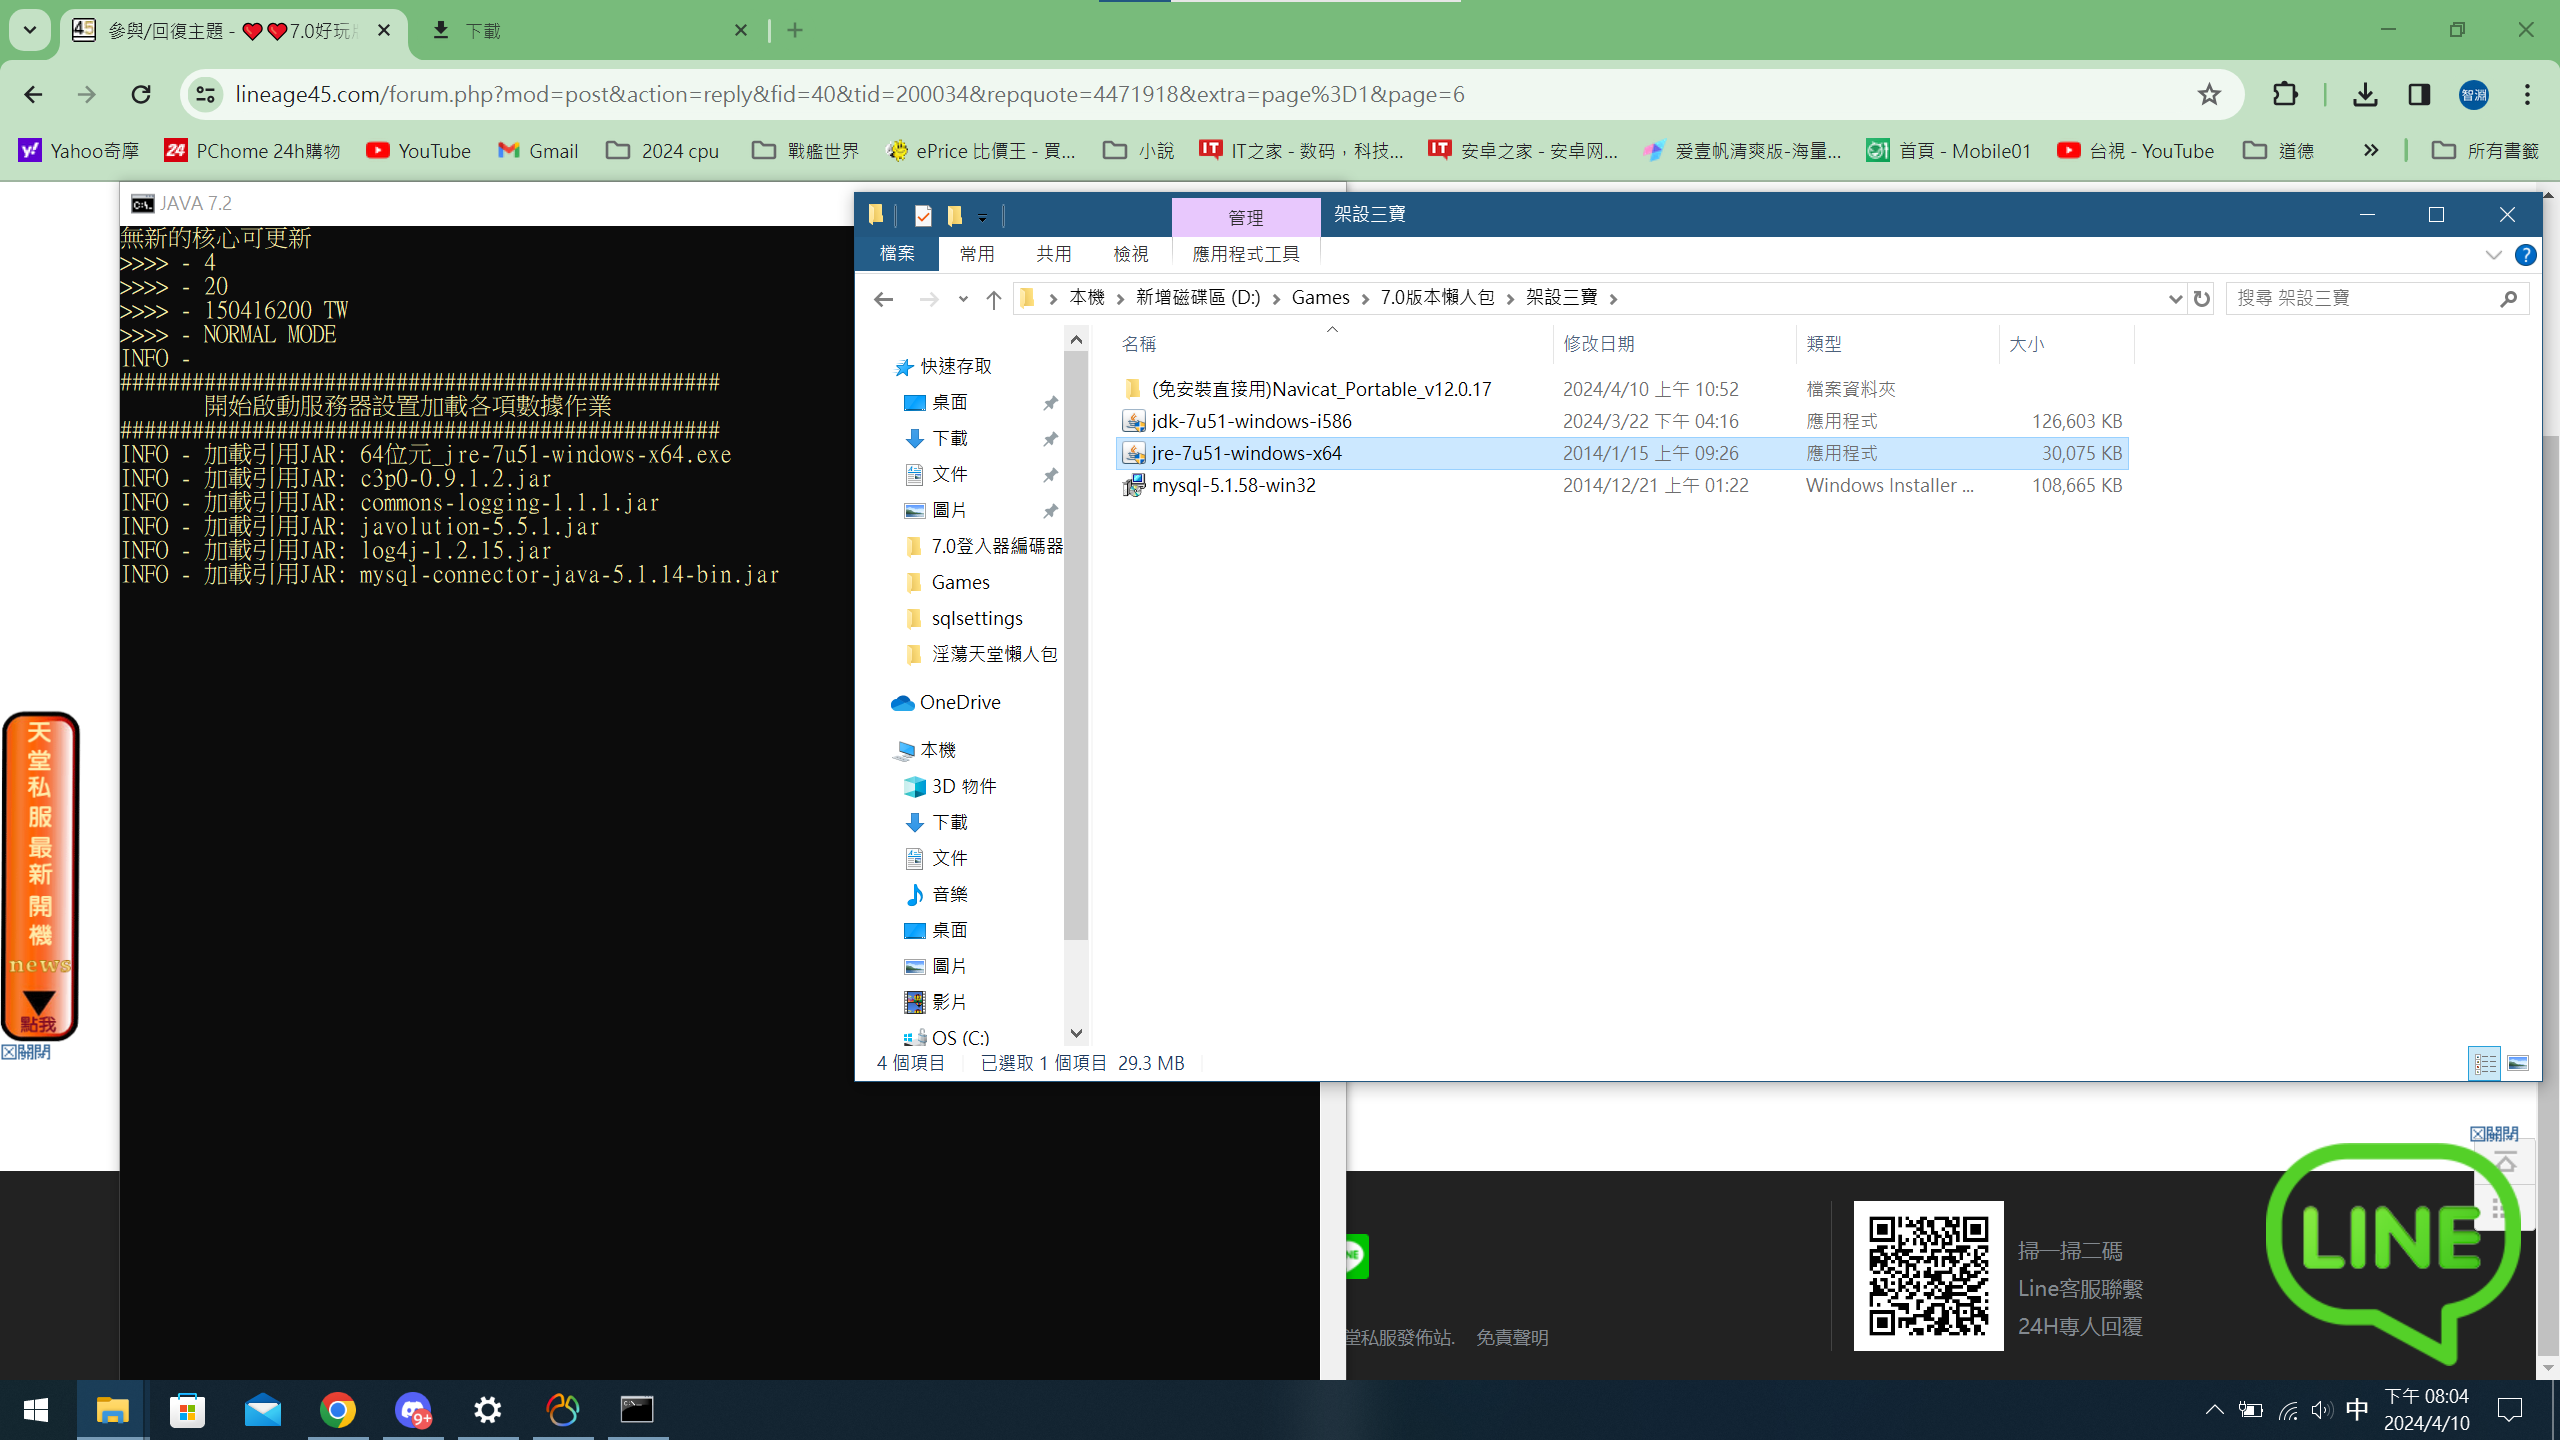Open command prompt on taskbar
Screen dimensions: 2560x1440
click(637, 1410)
